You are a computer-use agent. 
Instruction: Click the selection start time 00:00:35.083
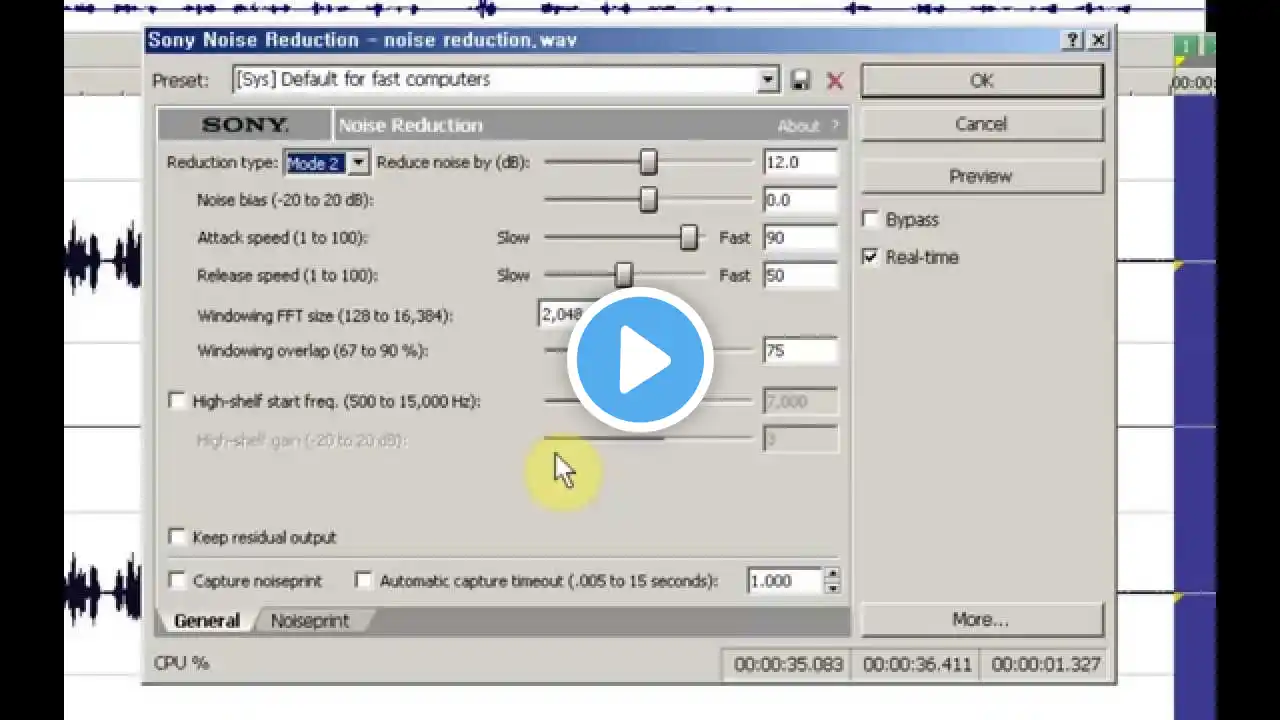(788, 664)
